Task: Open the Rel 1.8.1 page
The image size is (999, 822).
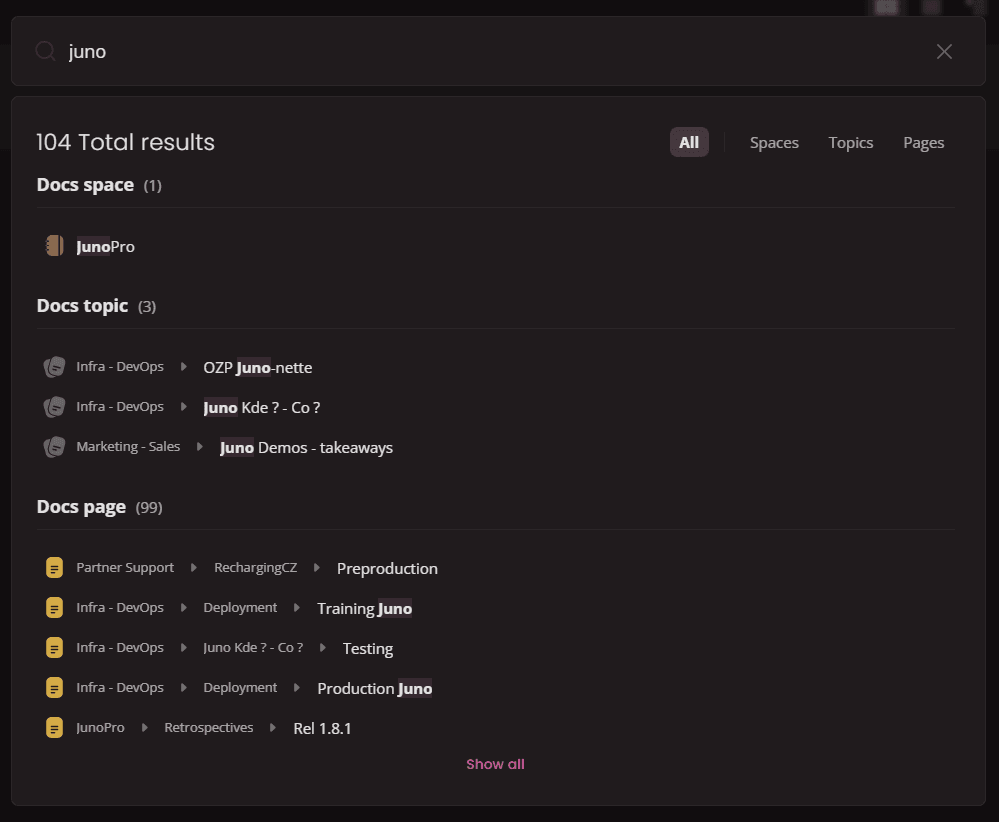Action: click(322, 728)
